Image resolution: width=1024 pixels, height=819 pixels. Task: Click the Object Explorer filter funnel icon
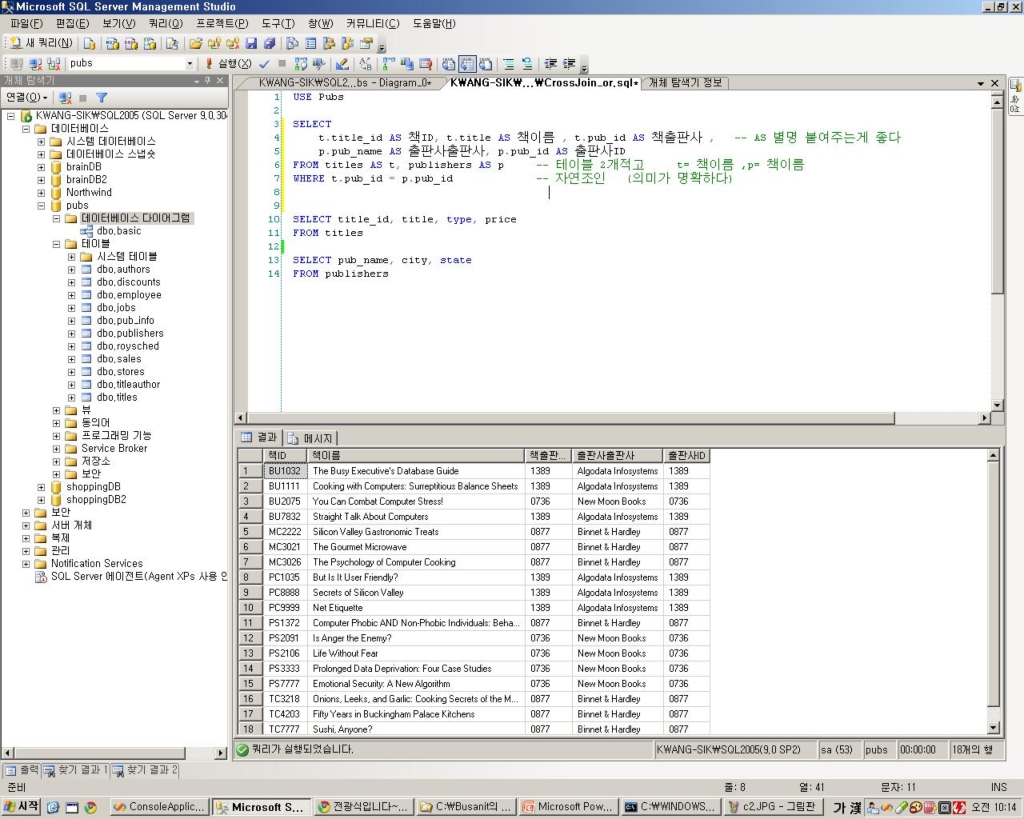coord(101,97)
